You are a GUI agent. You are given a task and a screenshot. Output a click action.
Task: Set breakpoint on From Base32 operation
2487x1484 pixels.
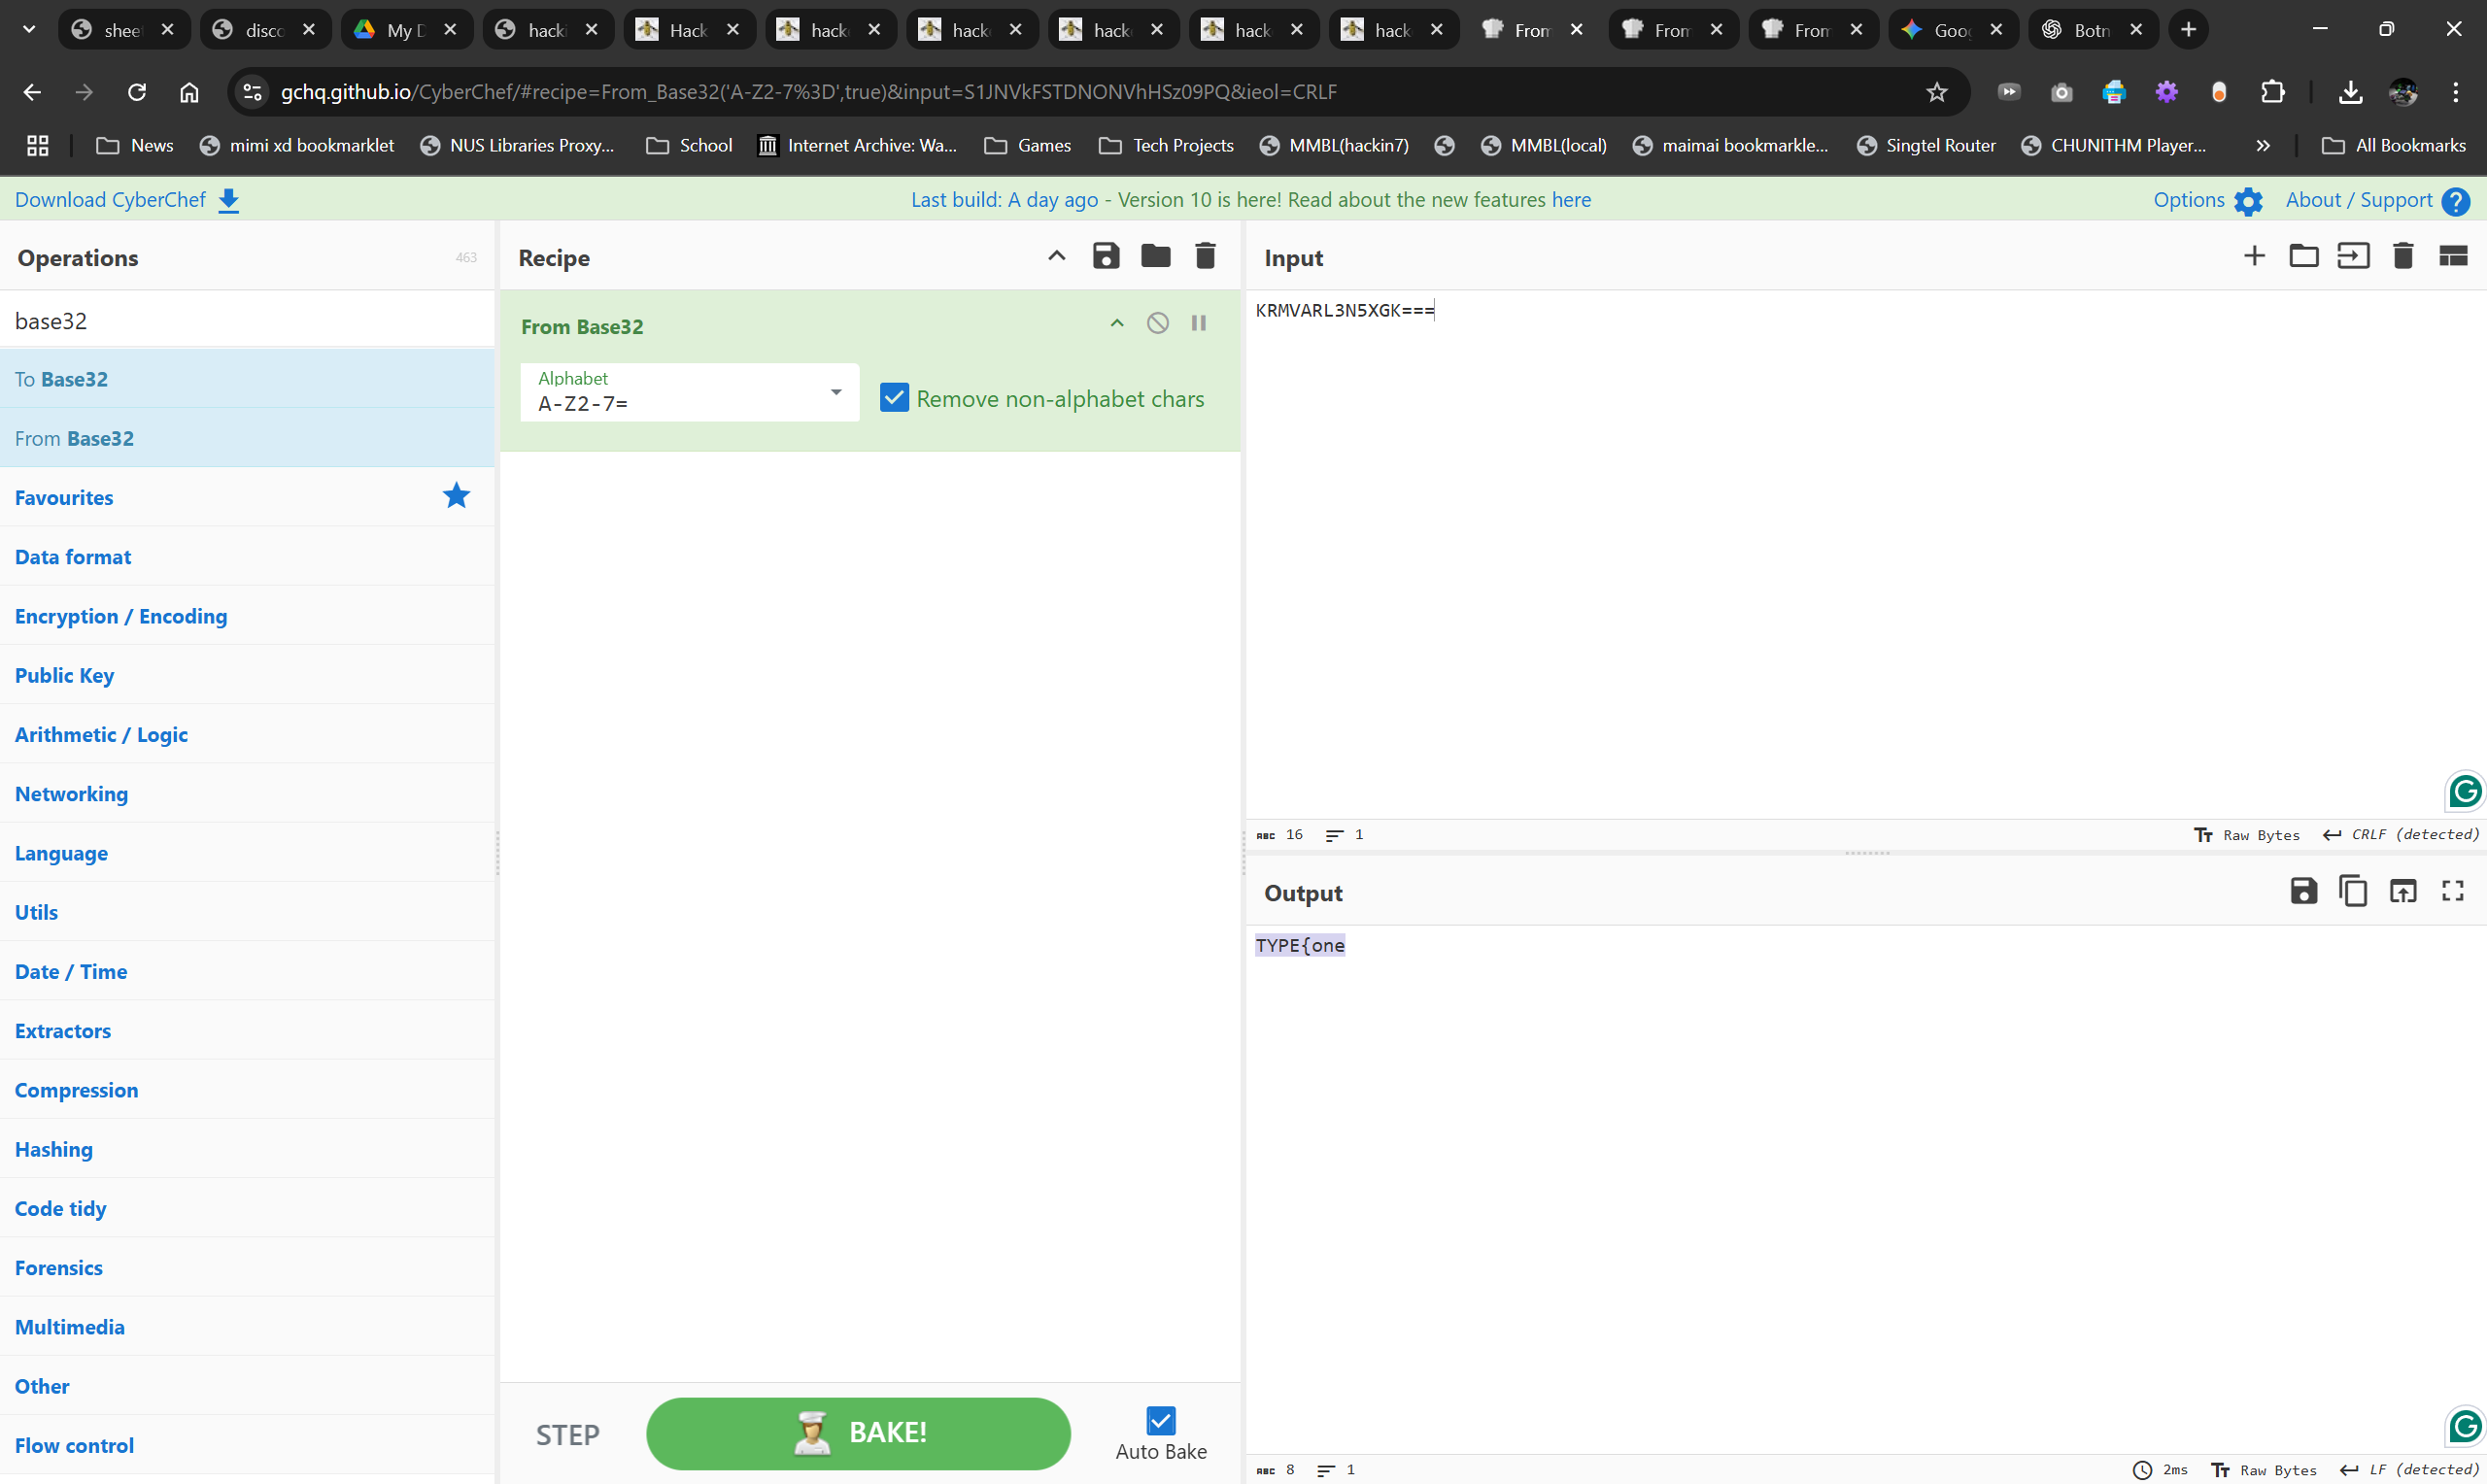tap(1198, 323)
